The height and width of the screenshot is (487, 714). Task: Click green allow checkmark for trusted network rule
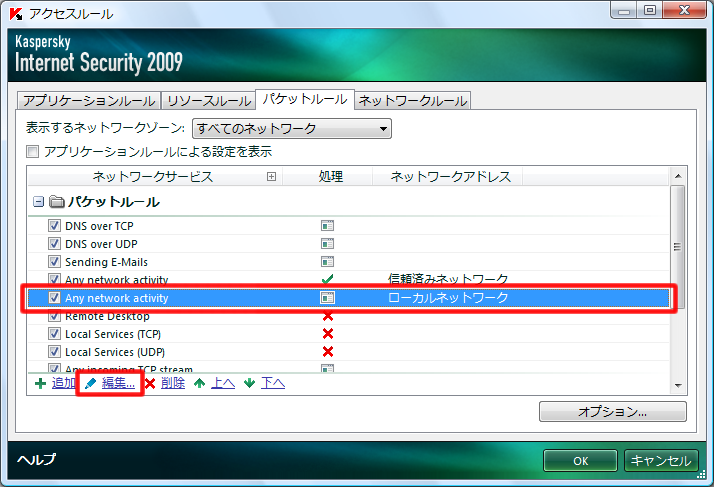coord(327,280)
